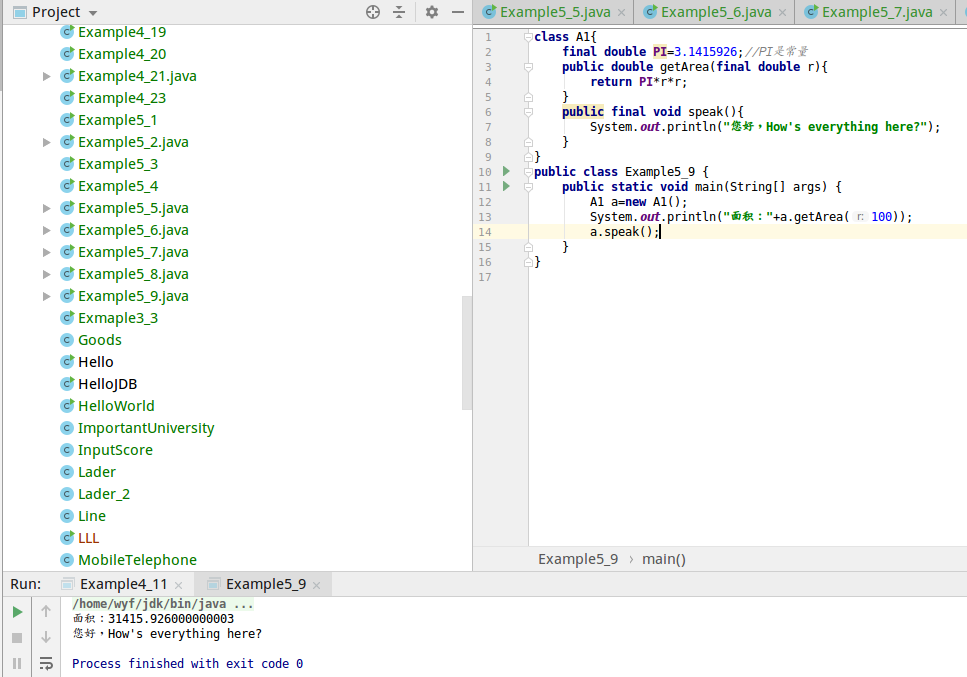Select HelloJDB in project tree
The width and height of the screenshot is (967, 677).
[107, 384]
